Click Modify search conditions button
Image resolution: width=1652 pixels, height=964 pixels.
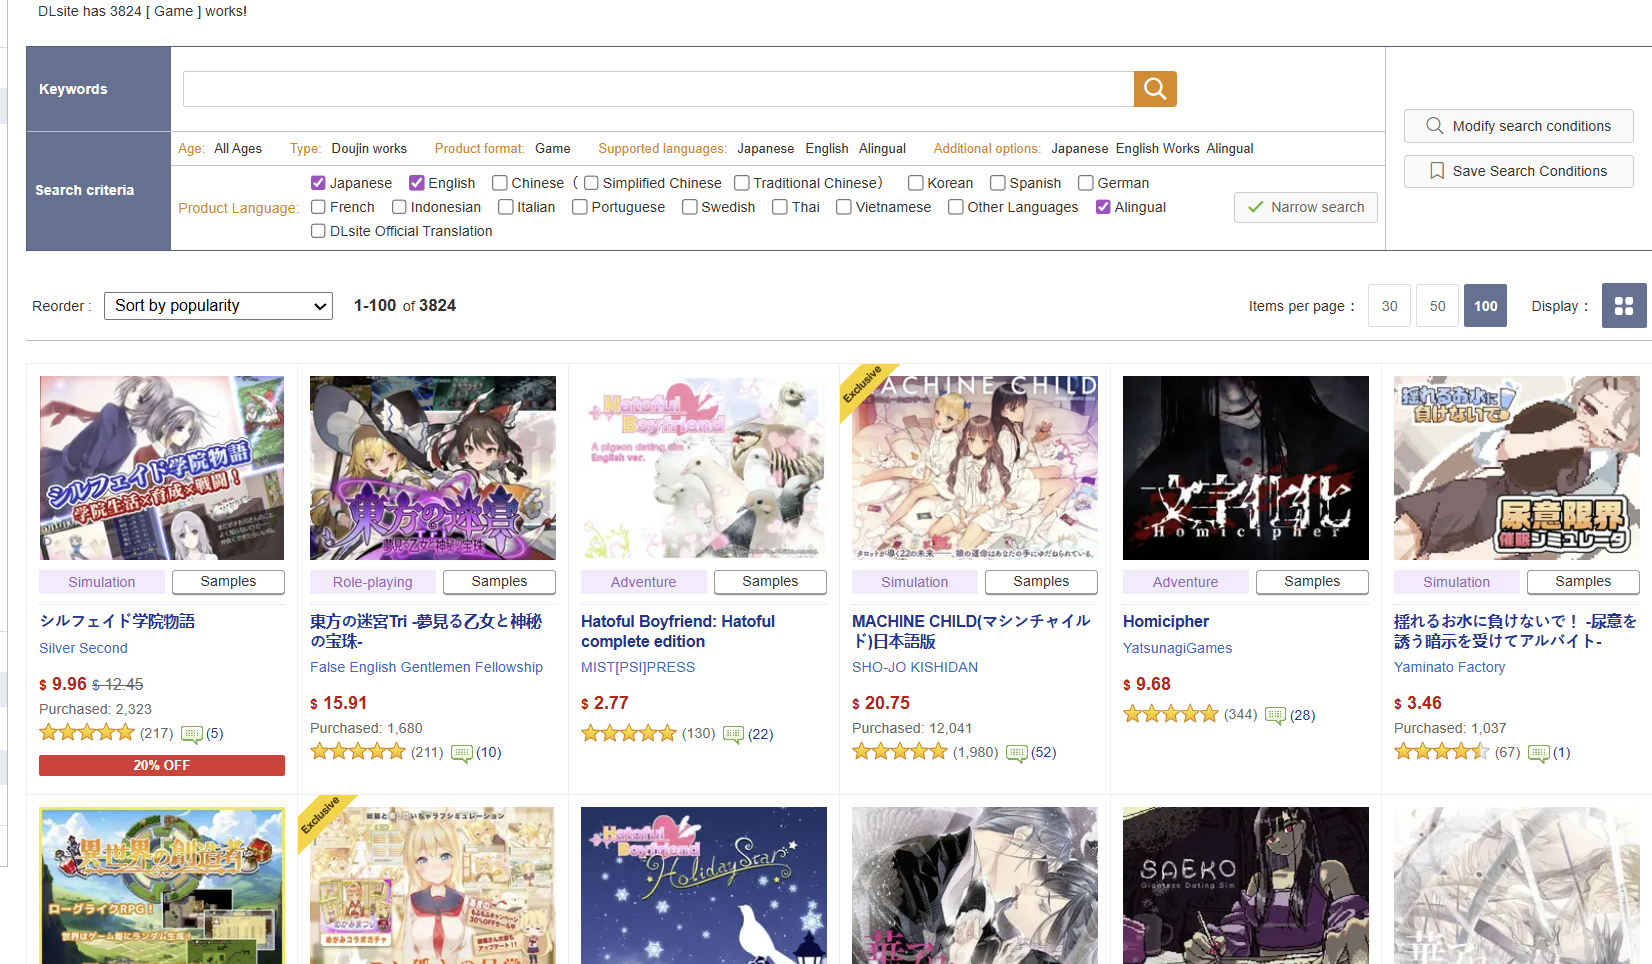pyautogui.click(x=1518, y=126)
